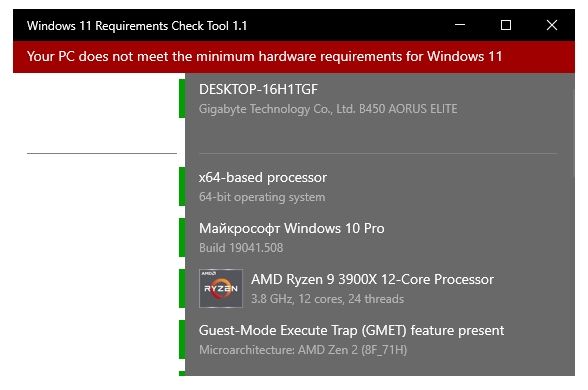Click the 'Build 19041.508' text
The height and width of the screenshot is (390, 588).
click(241, 248)
